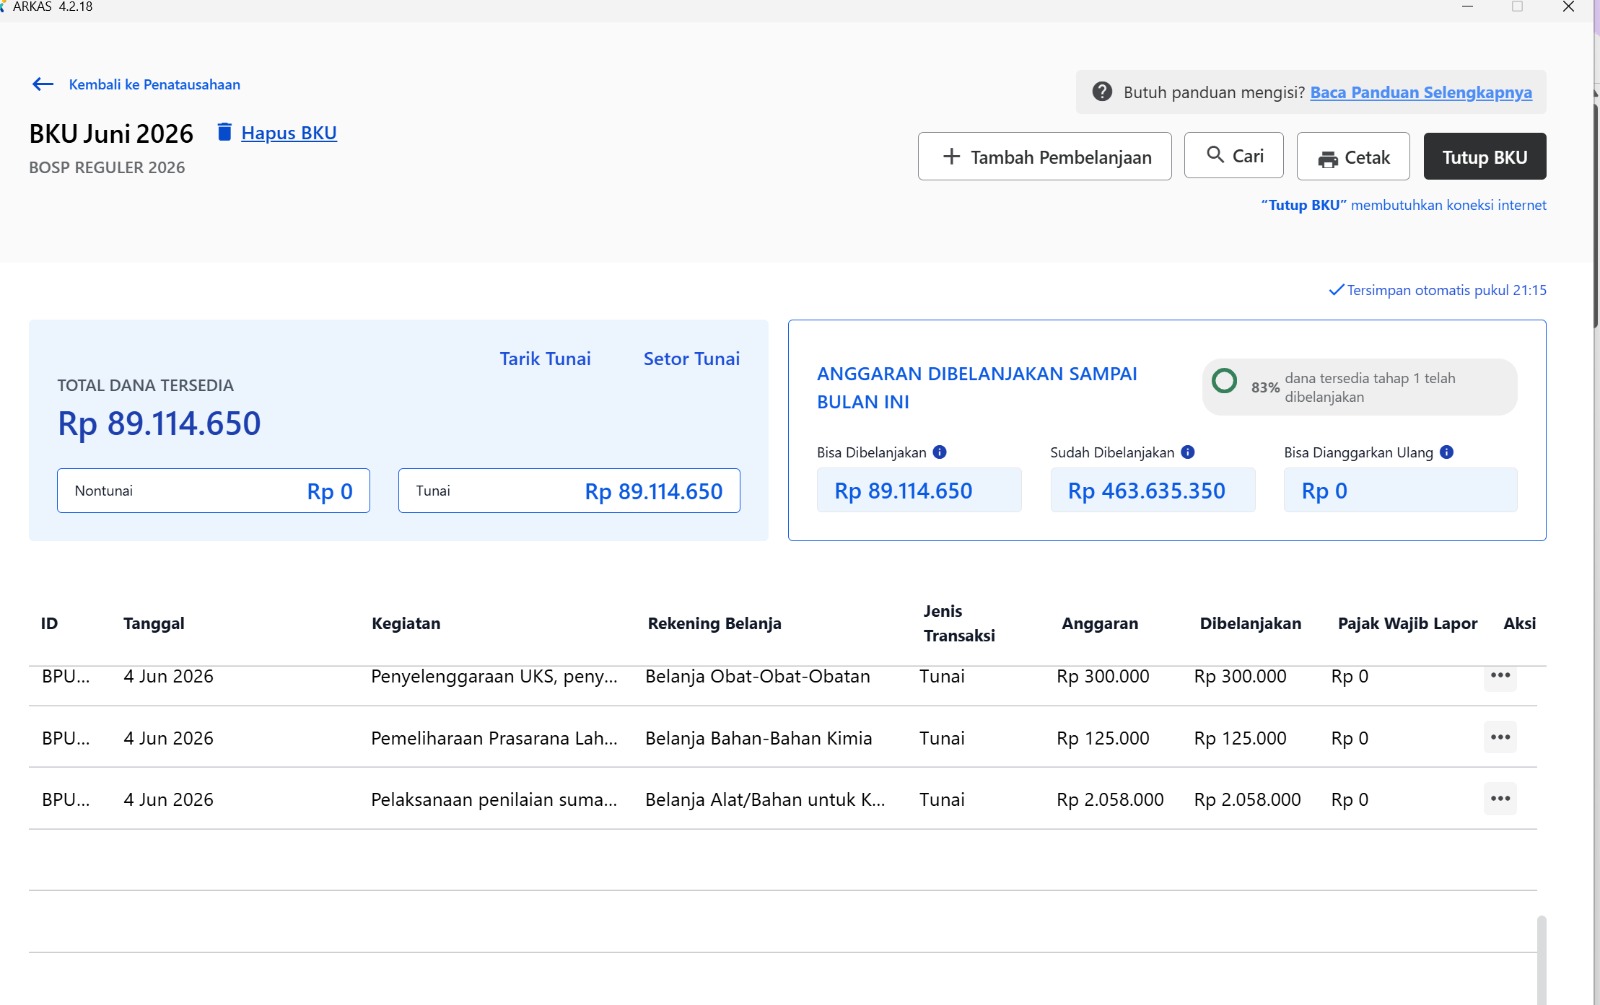Screen dimensions: 1600x1005
Task: Click the Tersimpan otomatis pukul 21:15 status
Action: 1437,290
